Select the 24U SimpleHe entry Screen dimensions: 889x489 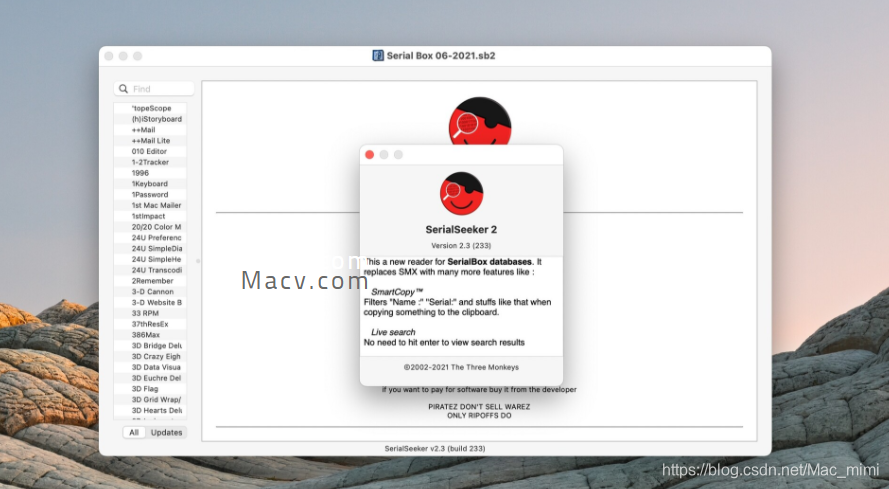[150, 259]
